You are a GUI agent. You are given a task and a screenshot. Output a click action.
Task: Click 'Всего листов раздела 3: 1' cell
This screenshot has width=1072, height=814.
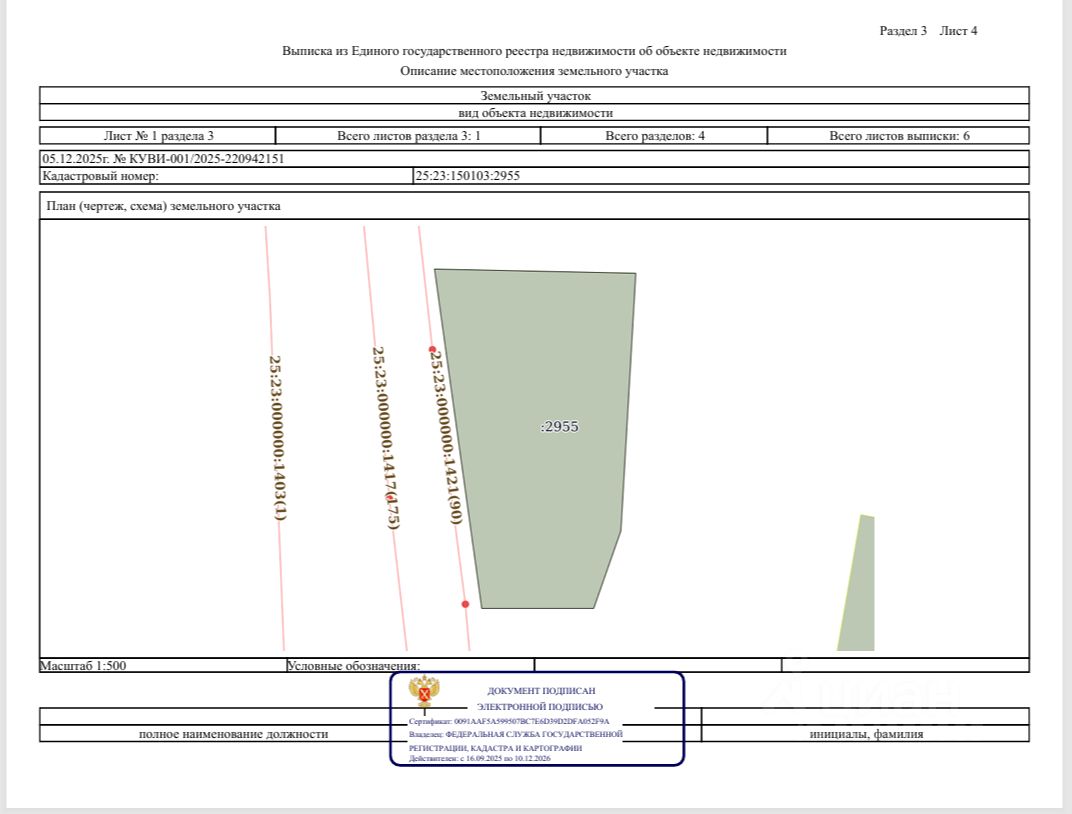[408, 135]
